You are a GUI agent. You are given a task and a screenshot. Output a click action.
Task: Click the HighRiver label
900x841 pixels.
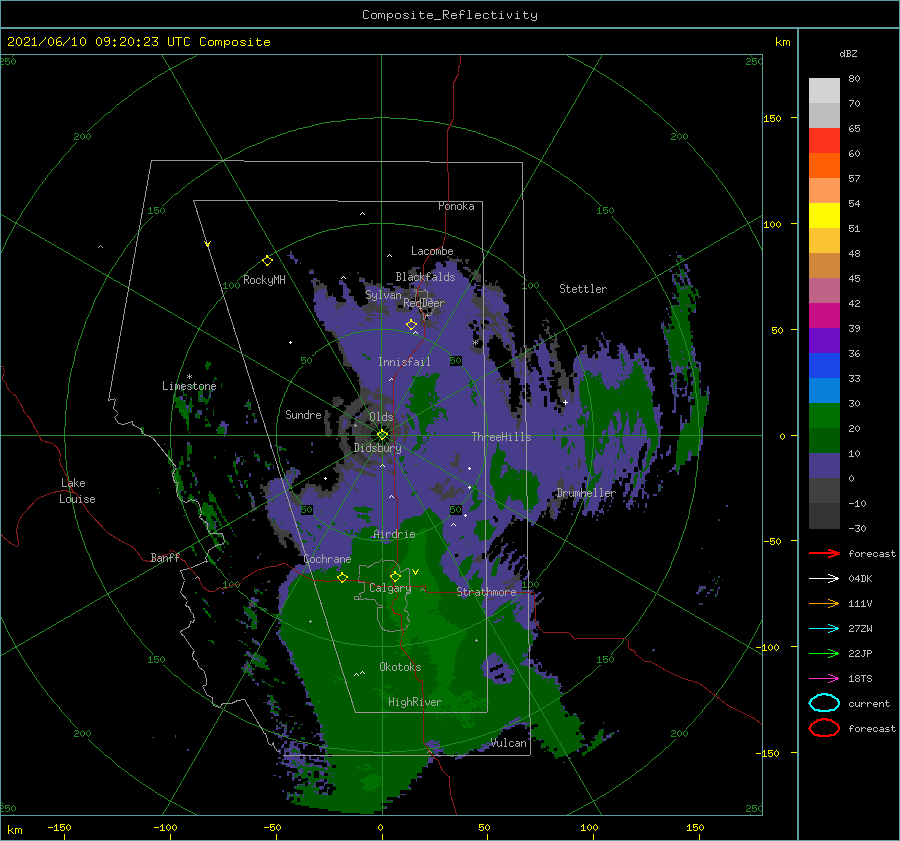click(415, 702)
